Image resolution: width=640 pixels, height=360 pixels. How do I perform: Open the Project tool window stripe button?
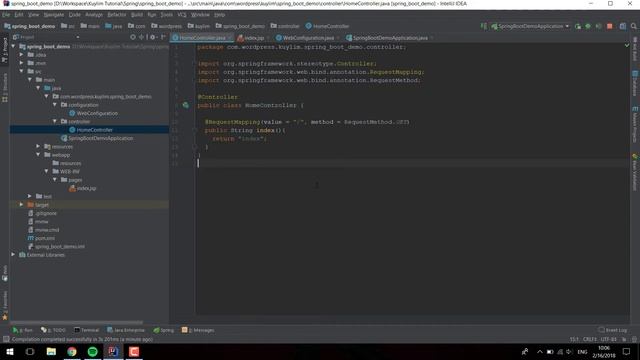(5, 51)
